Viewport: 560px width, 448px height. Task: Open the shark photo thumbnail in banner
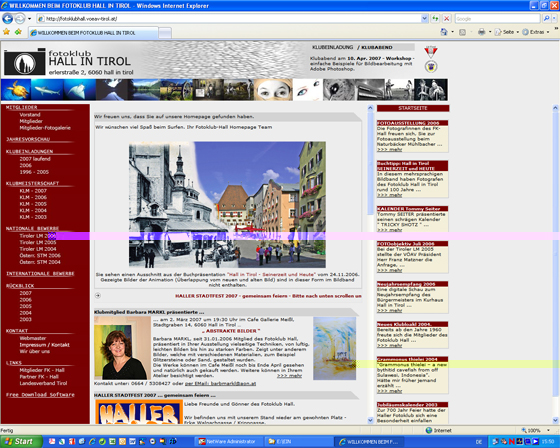pyautogui.click(x=47, y=90)
